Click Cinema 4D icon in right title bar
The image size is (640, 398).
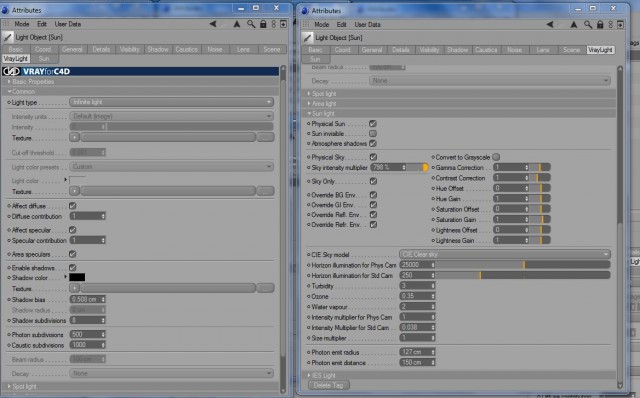(x=305, y=10)
